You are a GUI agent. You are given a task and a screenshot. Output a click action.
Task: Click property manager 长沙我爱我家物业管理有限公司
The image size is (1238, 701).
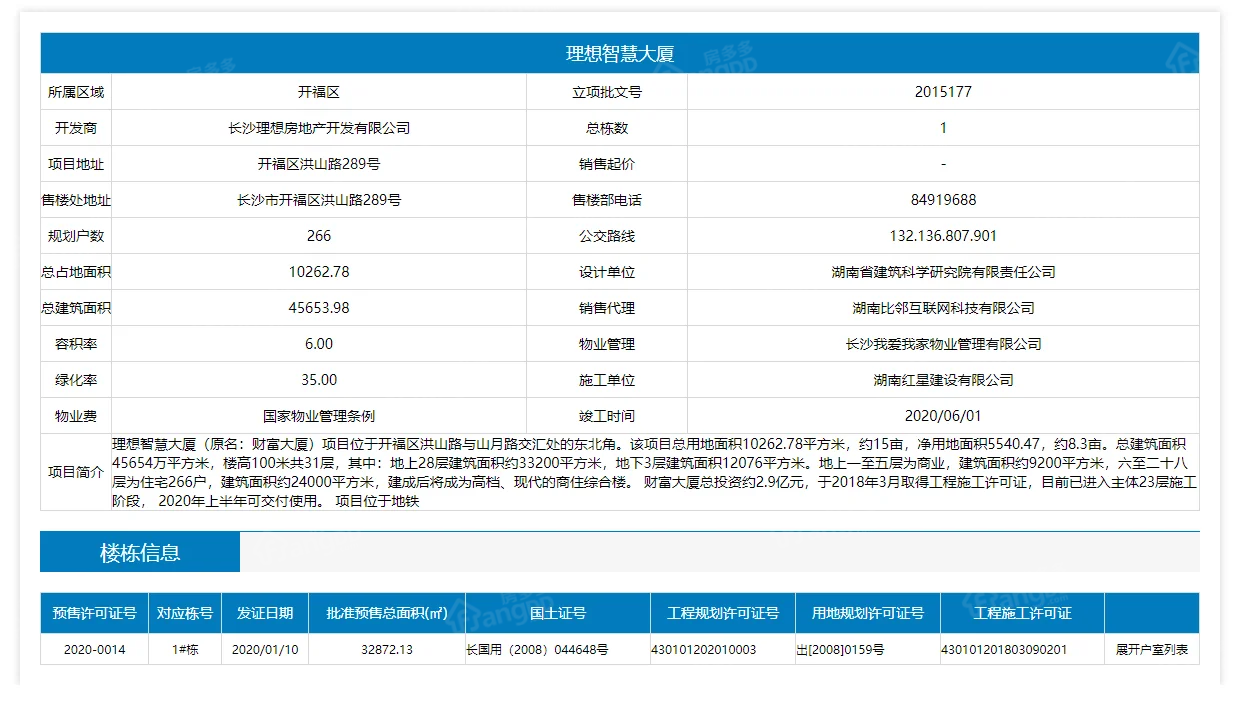click(x=943, y=344)
